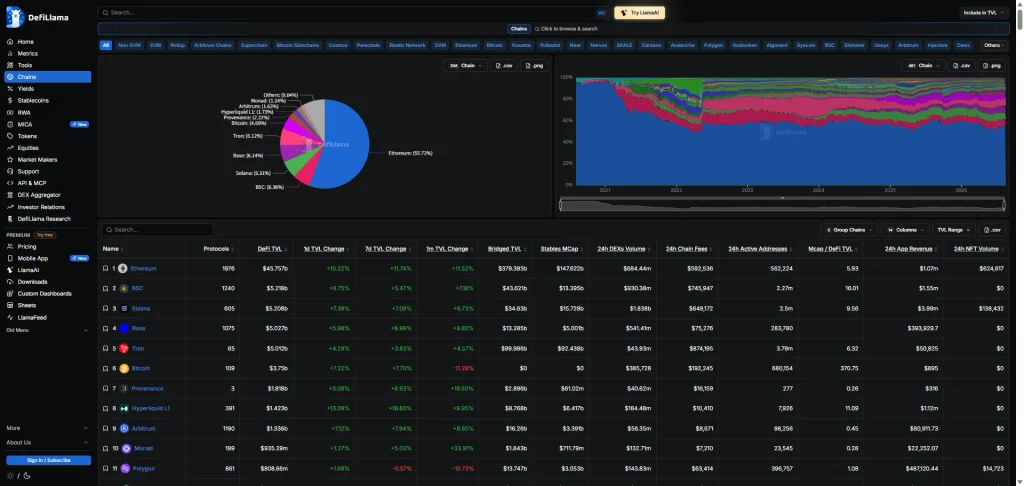Select the Rollup category tab

point(178,46)
